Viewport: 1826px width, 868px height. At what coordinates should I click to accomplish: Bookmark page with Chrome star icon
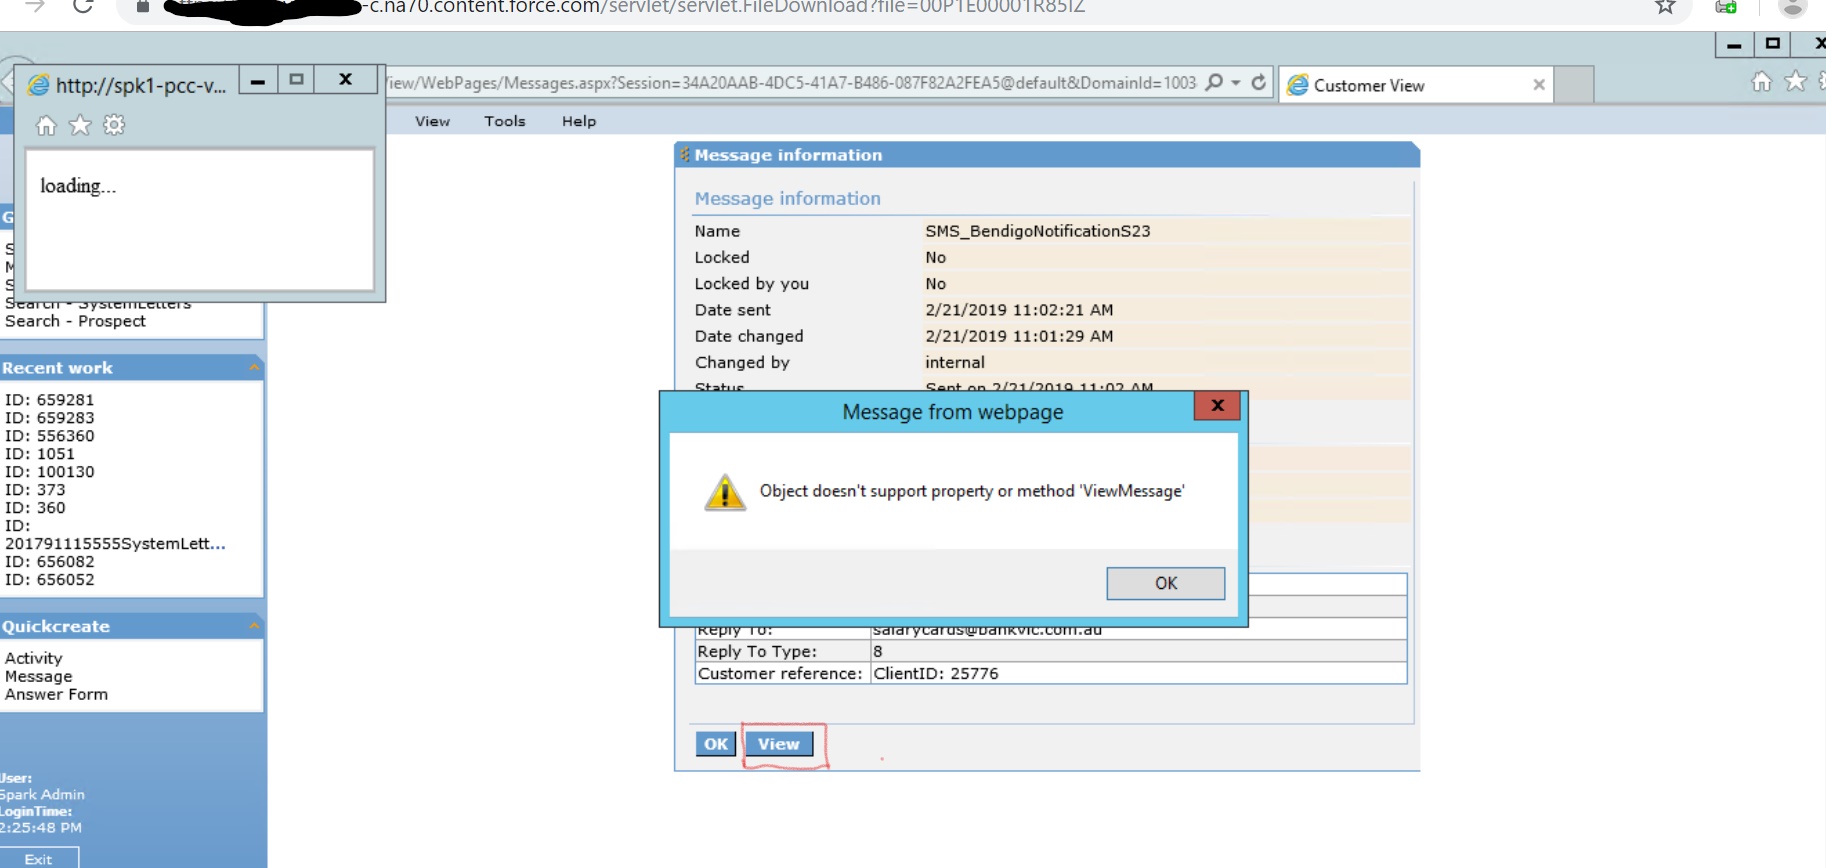tap(1665, 7)
